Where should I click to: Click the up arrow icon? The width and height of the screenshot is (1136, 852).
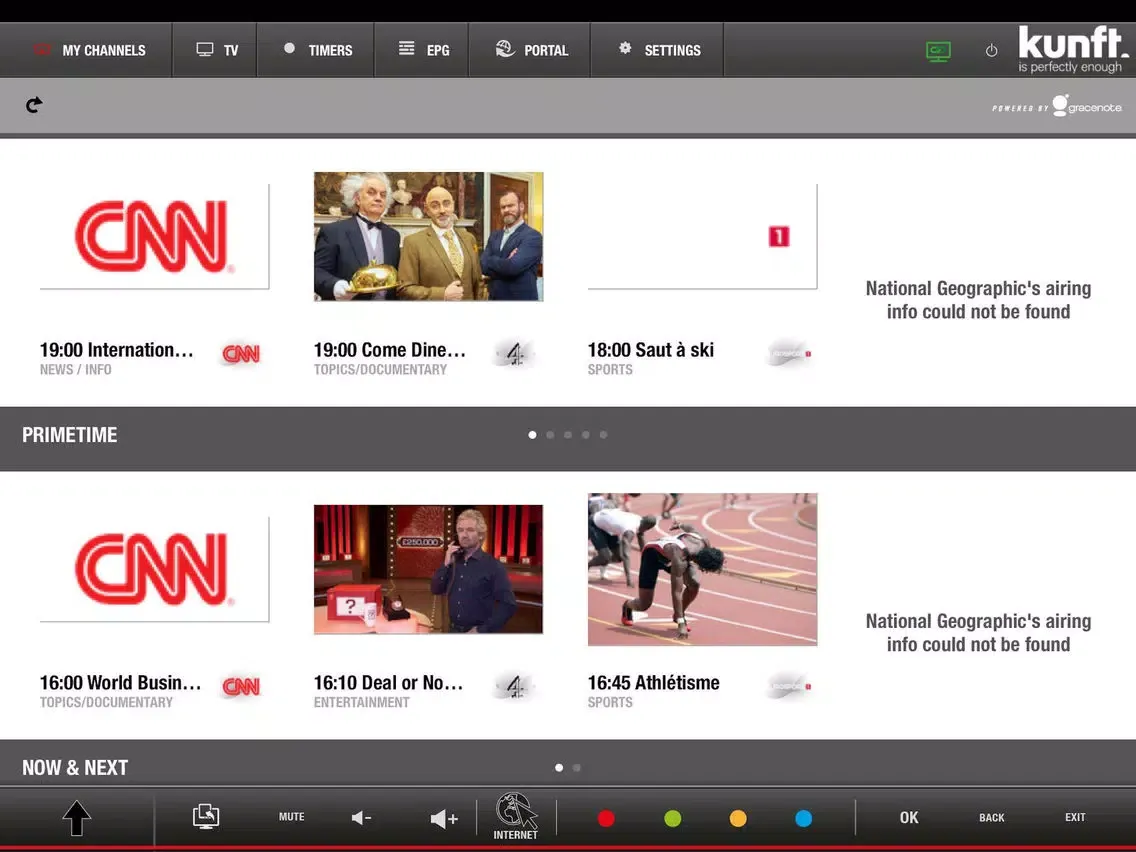click(x=77, y=819)
